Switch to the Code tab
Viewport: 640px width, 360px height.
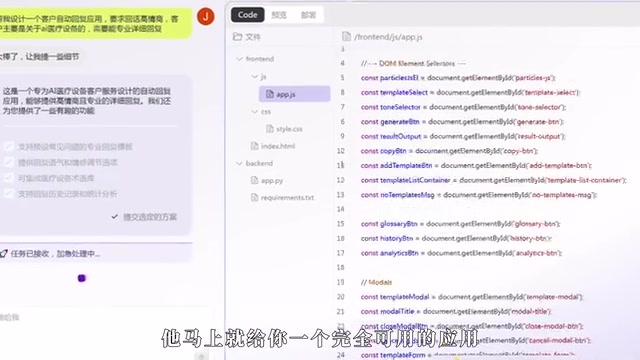pyautogui.click(x=247, y=15)
